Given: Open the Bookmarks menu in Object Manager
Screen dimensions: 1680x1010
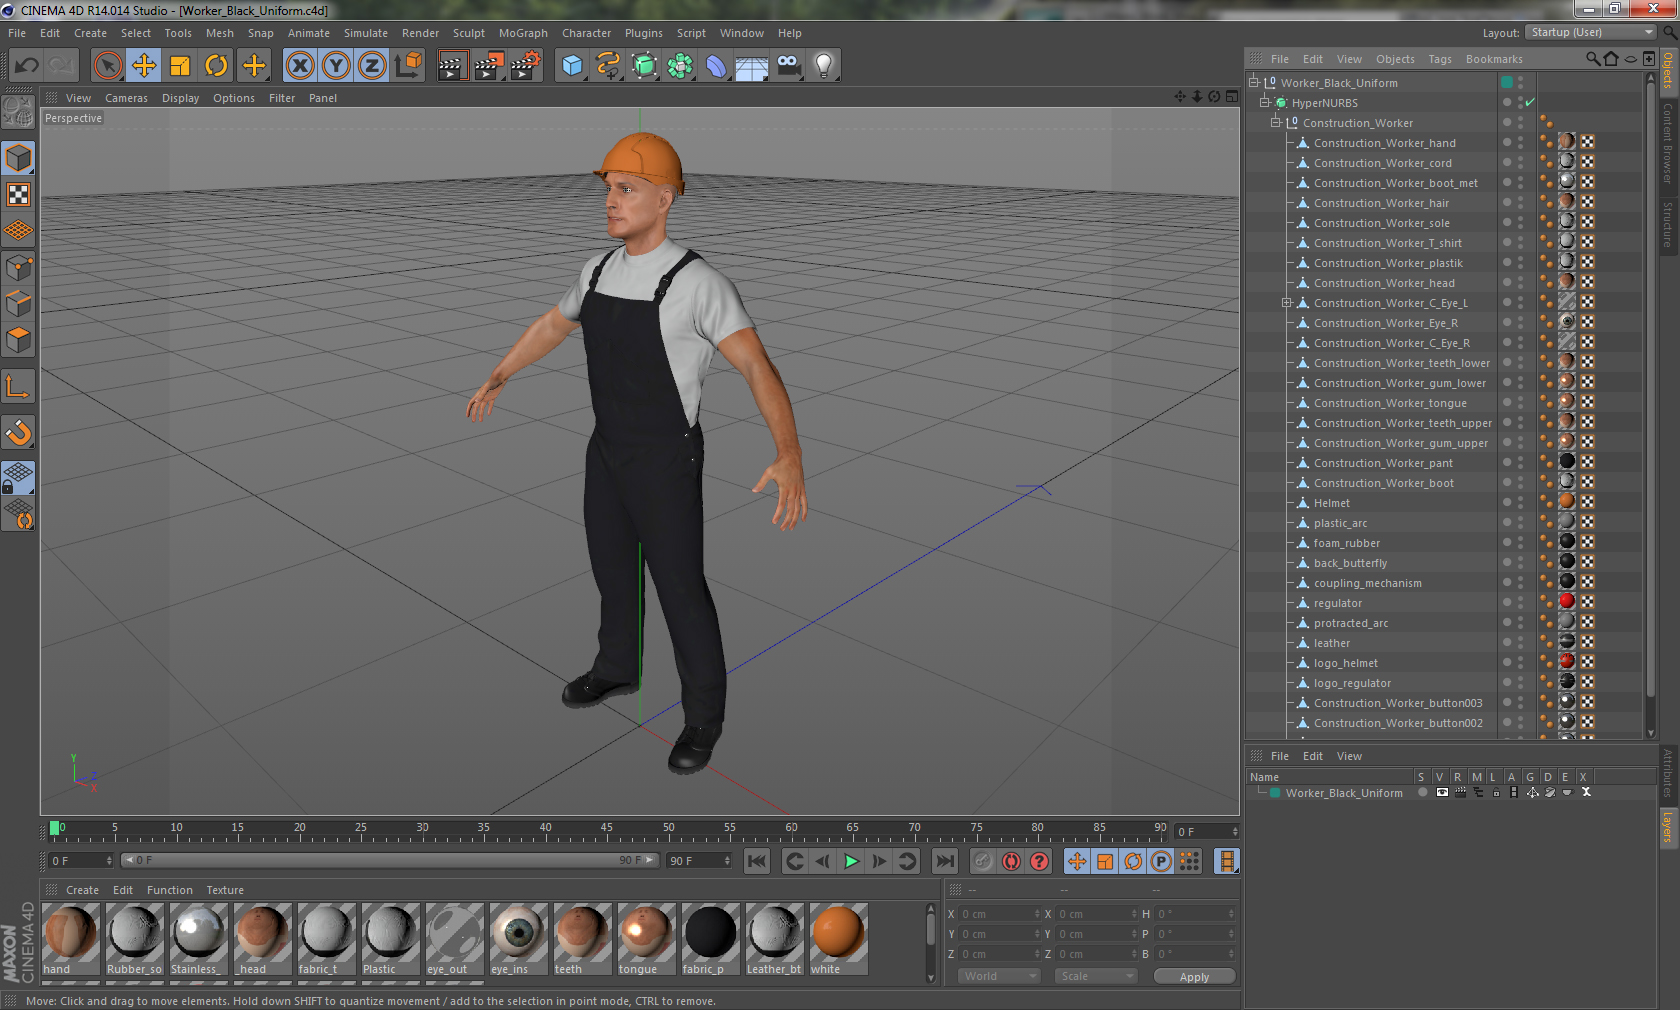Looking at the screenshot, I should coord(1494,59).
